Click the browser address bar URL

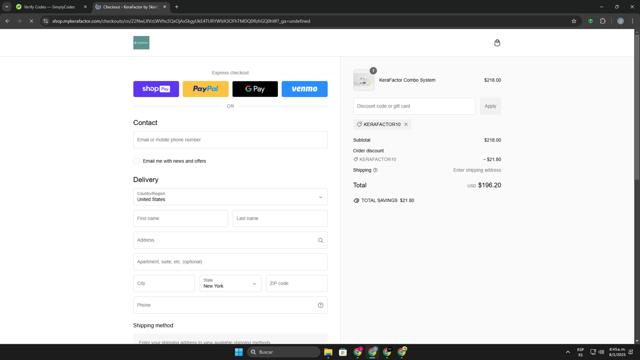181,21
